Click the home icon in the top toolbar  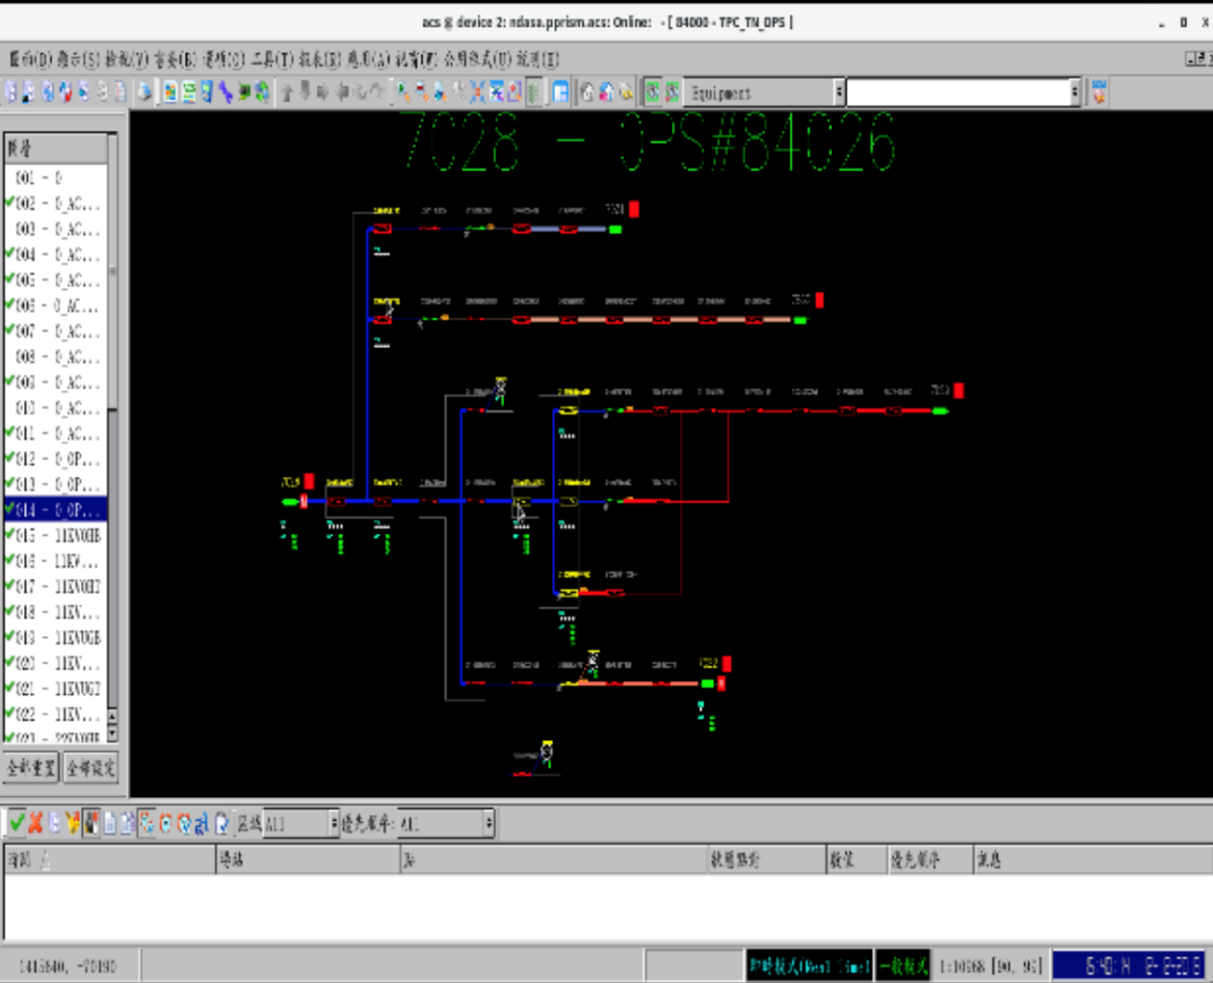[x=587, y=93]
